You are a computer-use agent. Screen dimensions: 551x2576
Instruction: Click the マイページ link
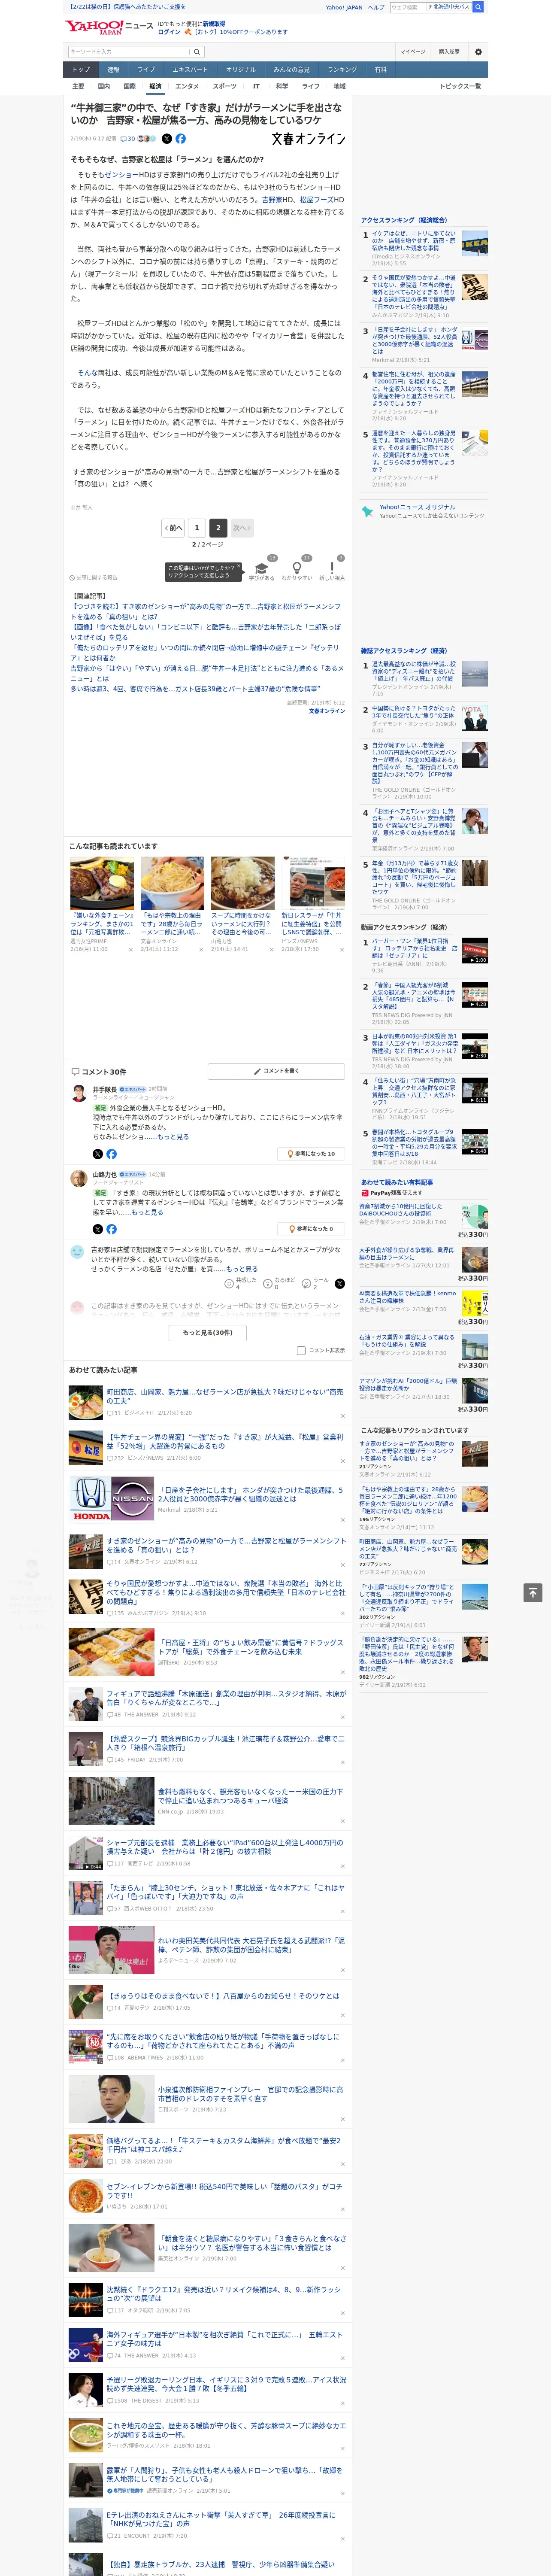tap(412, 52)
